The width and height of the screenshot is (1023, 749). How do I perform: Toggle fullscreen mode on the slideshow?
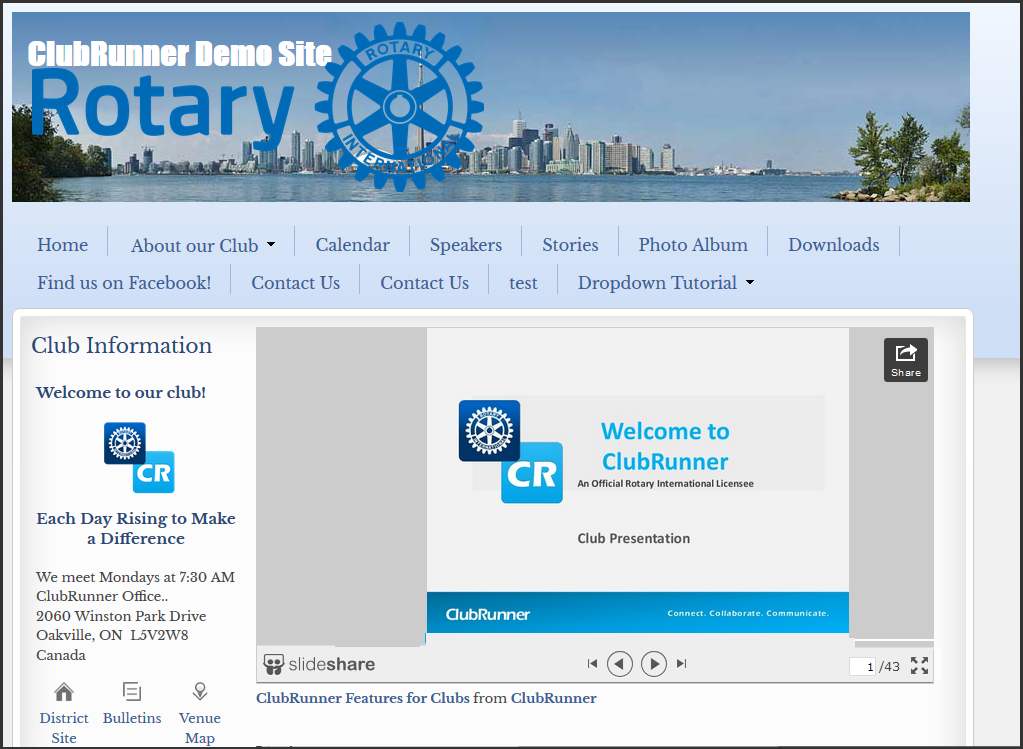(x=919, y=665)
